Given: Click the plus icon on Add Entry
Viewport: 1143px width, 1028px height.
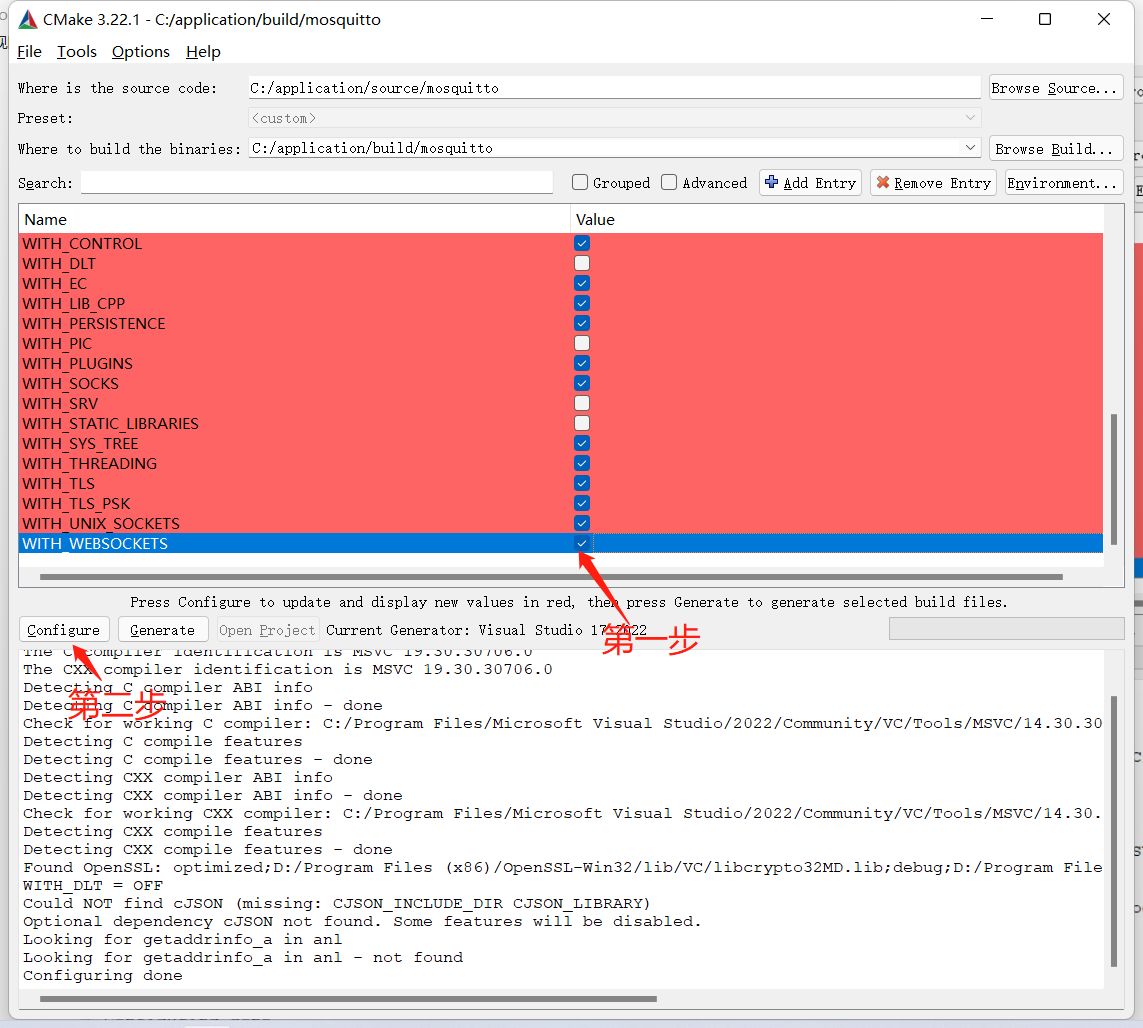Looking at the screenshot, I should (771, 182).
